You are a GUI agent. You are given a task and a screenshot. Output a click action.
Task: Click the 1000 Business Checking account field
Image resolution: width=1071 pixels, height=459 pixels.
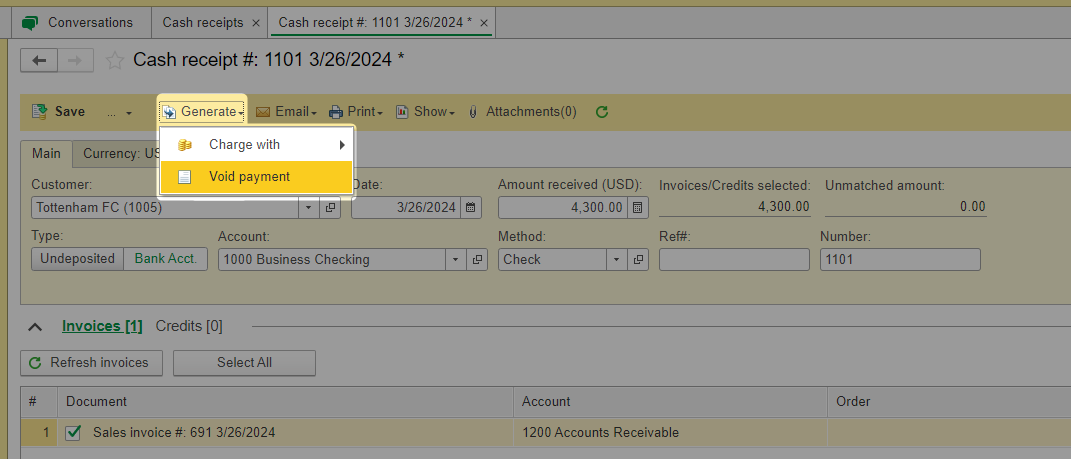(333, 260)
